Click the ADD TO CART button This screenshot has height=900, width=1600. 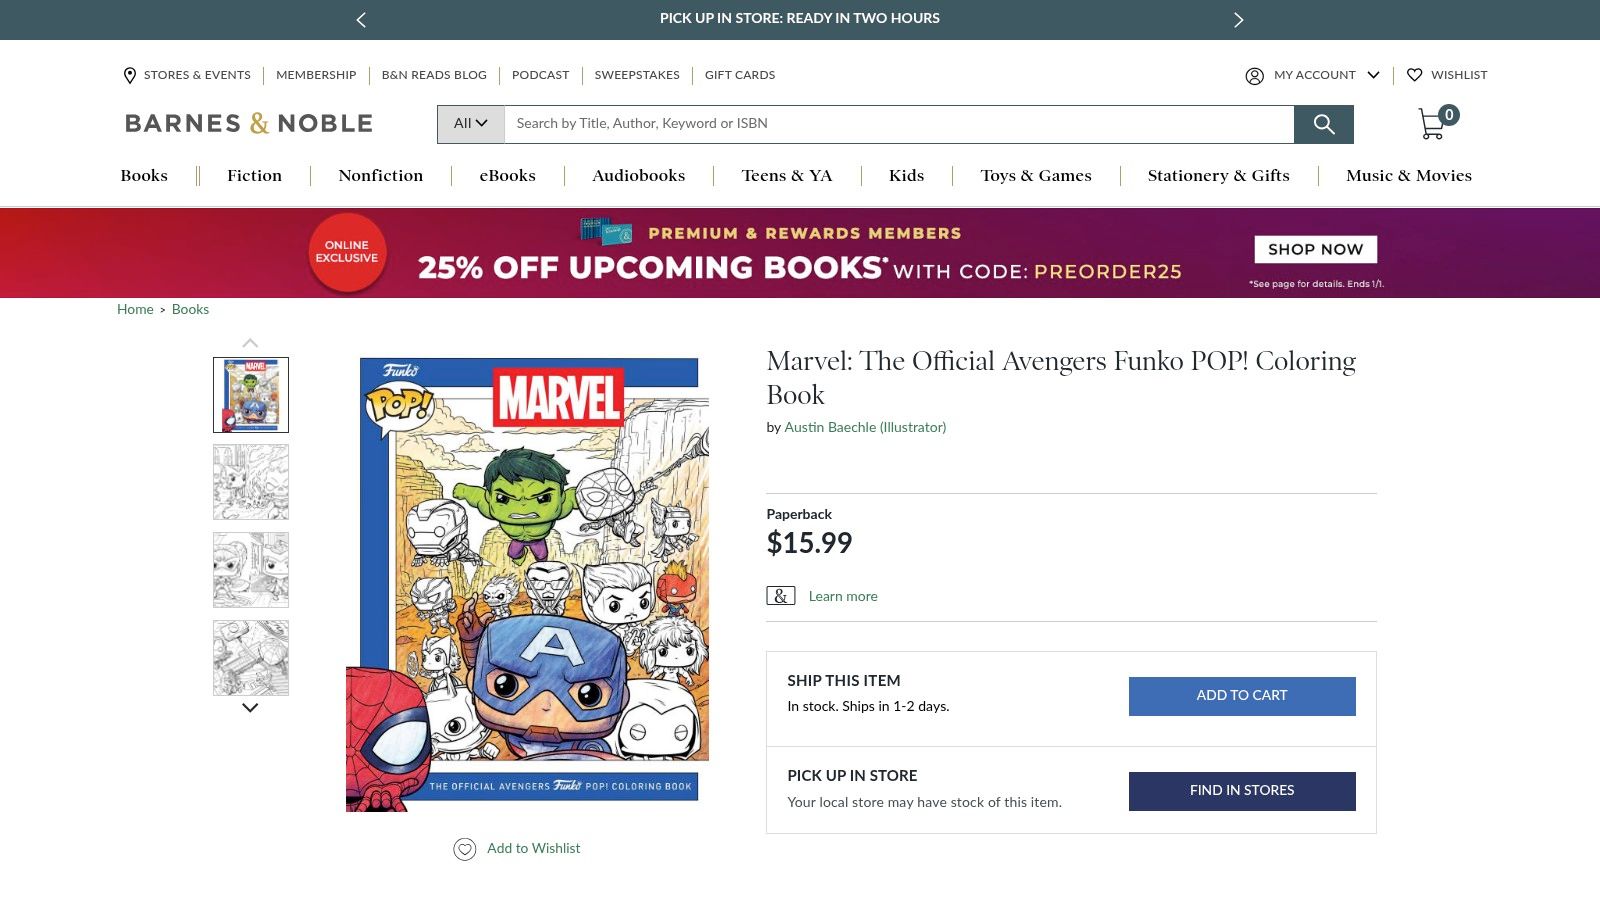(x=1241, y=695)
